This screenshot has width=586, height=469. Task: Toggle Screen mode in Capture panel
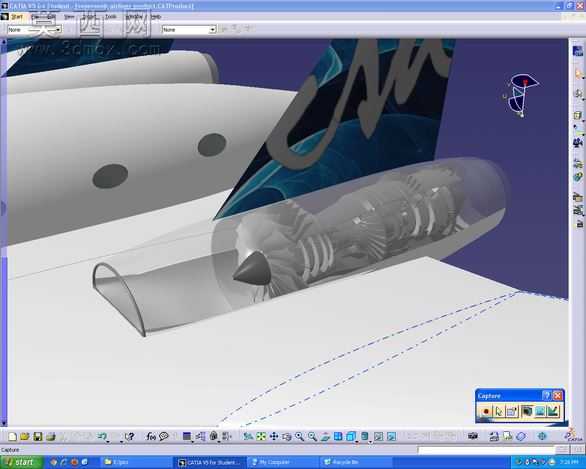(527, 411)
